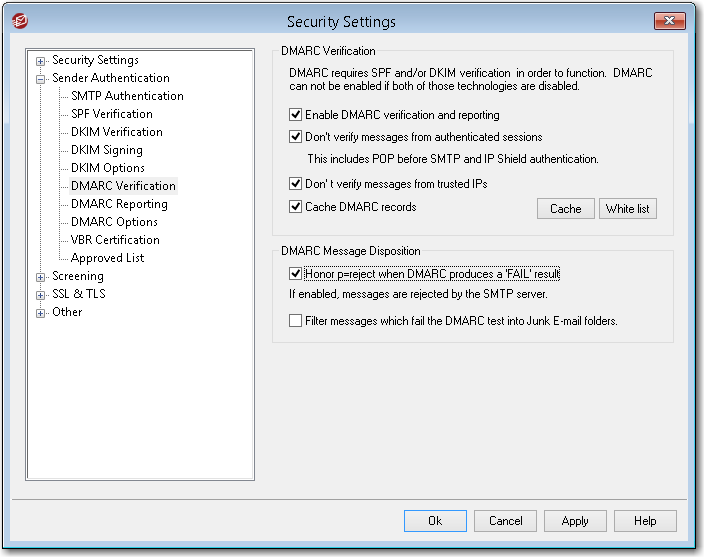Image resolution: width=704 pixels, height=557 pixels.
Task: Go to DMARC Reporting in the tree
Action: (119, 204)
